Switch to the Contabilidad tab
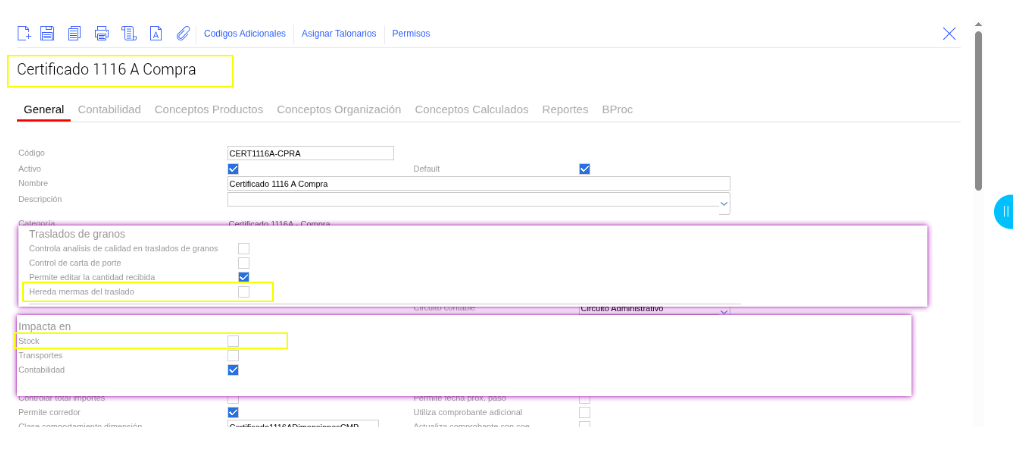Screen dimensions: 1013x466 pyautogui.click(x=109, y=109)
